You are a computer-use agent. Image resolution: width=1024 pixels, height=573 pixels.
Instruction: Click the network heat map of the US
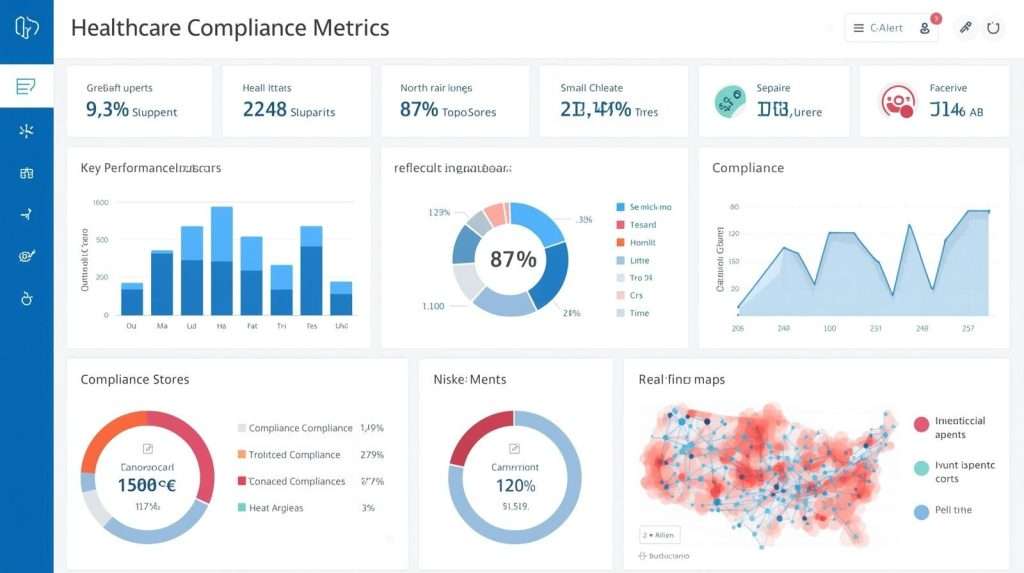click(767, 476)
